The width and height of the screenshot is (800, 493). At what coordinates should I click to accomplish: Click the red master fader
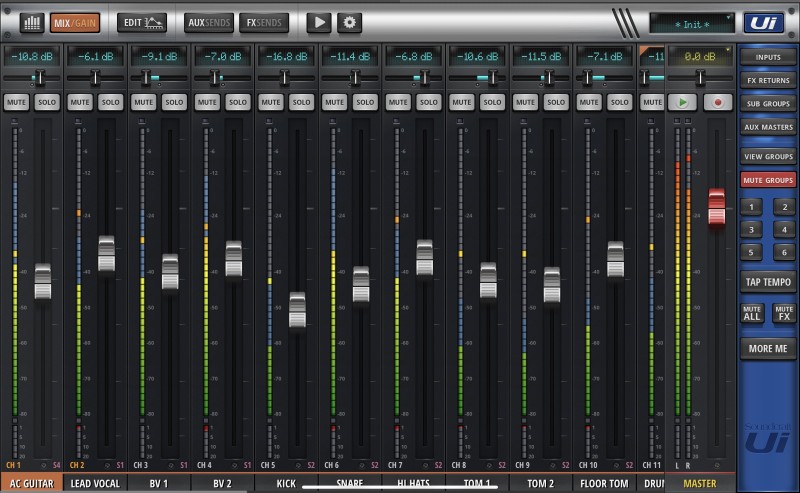click(716, 207)
